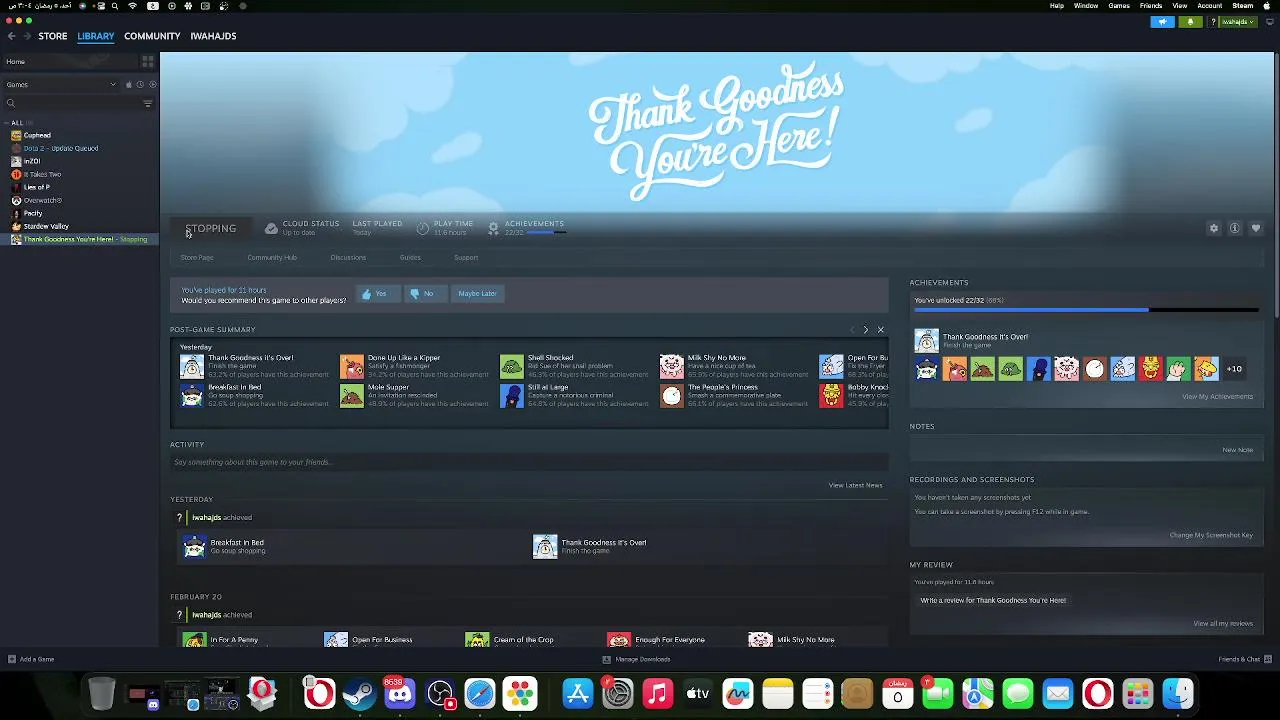Open Friends & Chat
The image size is (1280, 720).
[1245, 659]
